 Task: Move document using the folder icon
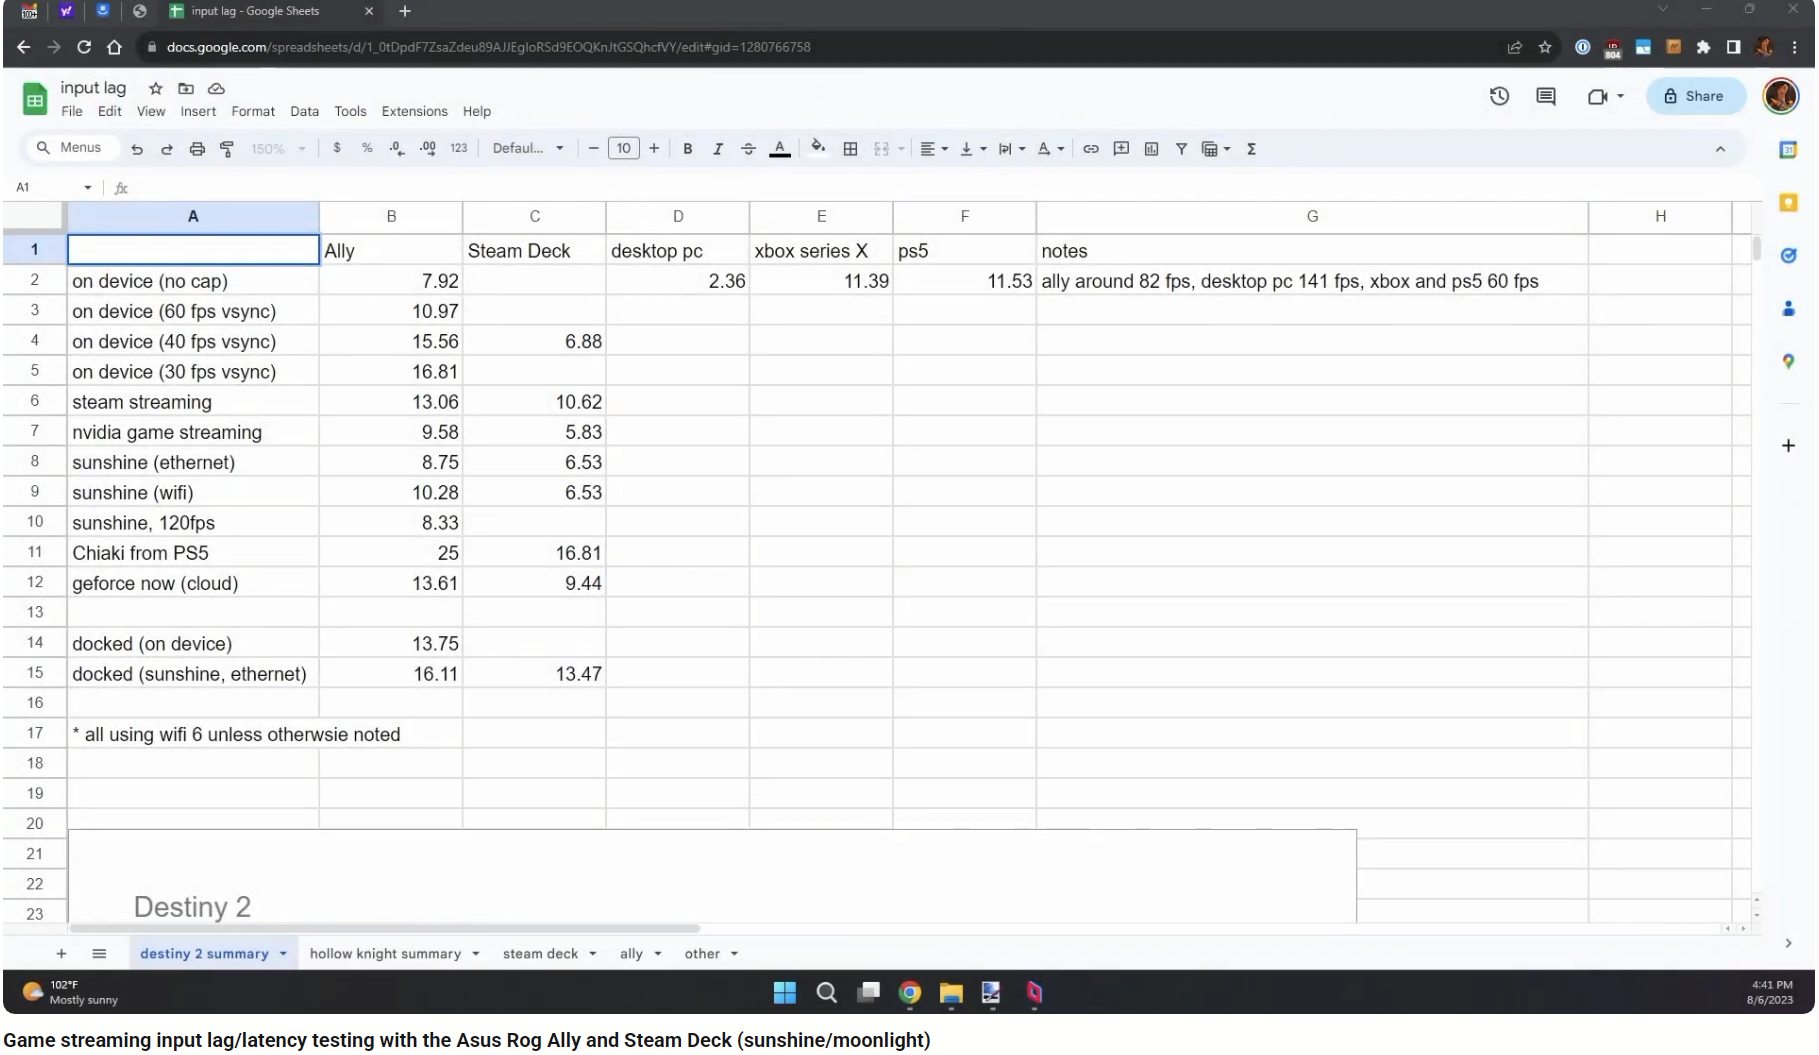[x=186, y=88]
